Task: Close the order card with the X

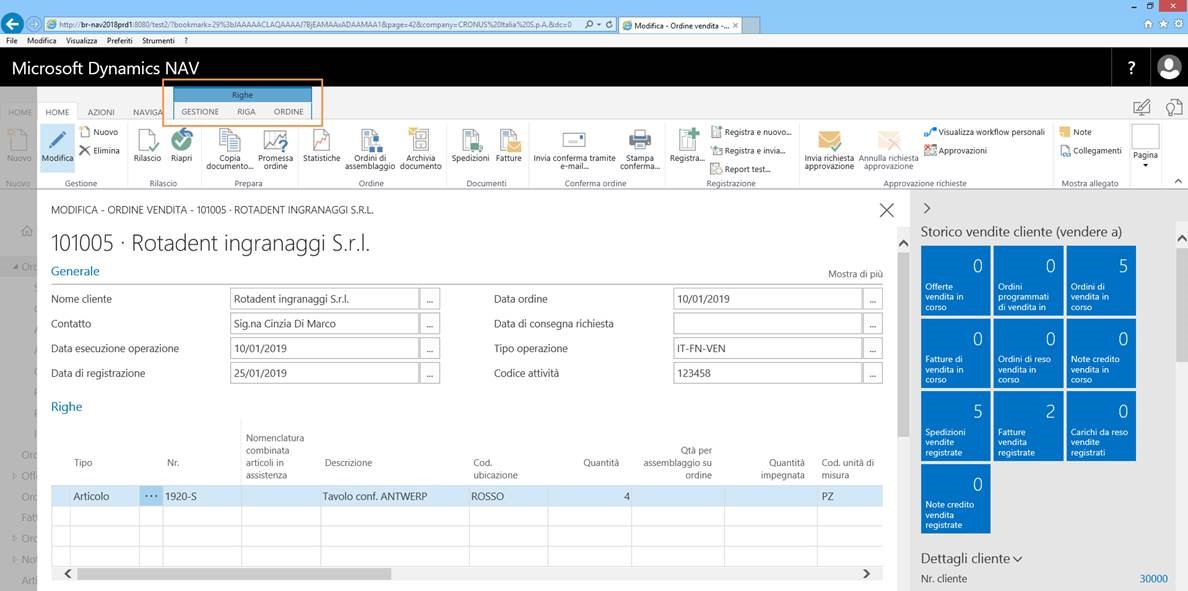Action: (886, 211)
